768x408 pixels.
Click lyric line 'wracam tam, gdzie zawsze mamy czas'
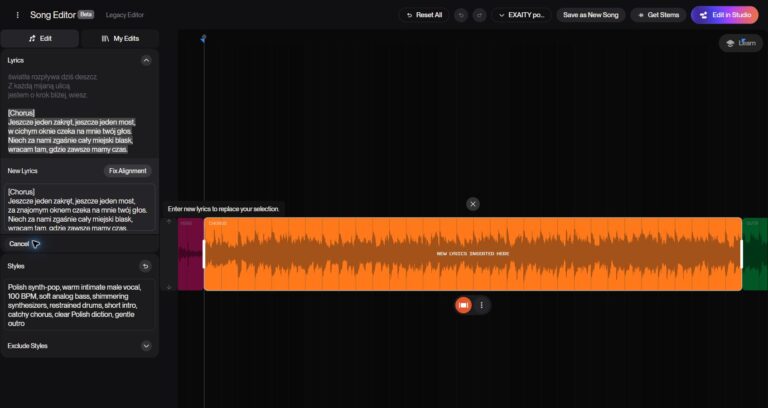click(x=68, y=149)
